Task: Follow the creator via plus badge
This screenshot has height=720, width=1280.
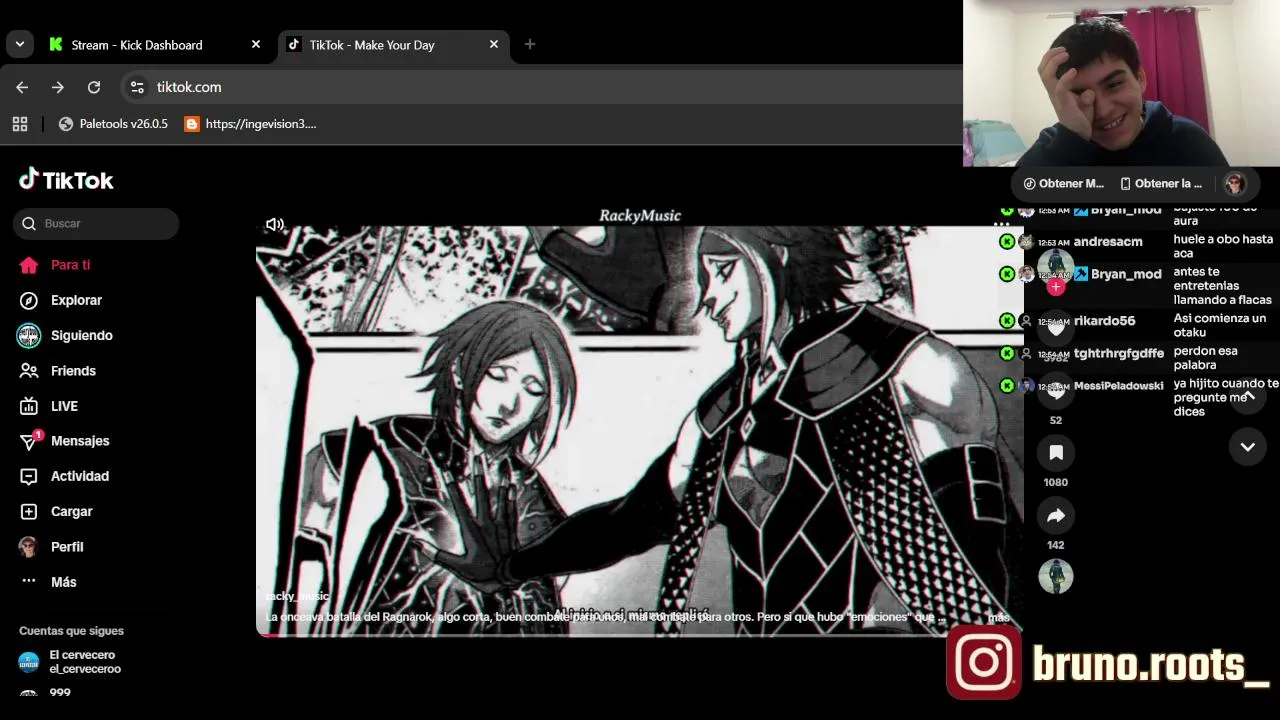Action: (x=1055, y=287)
